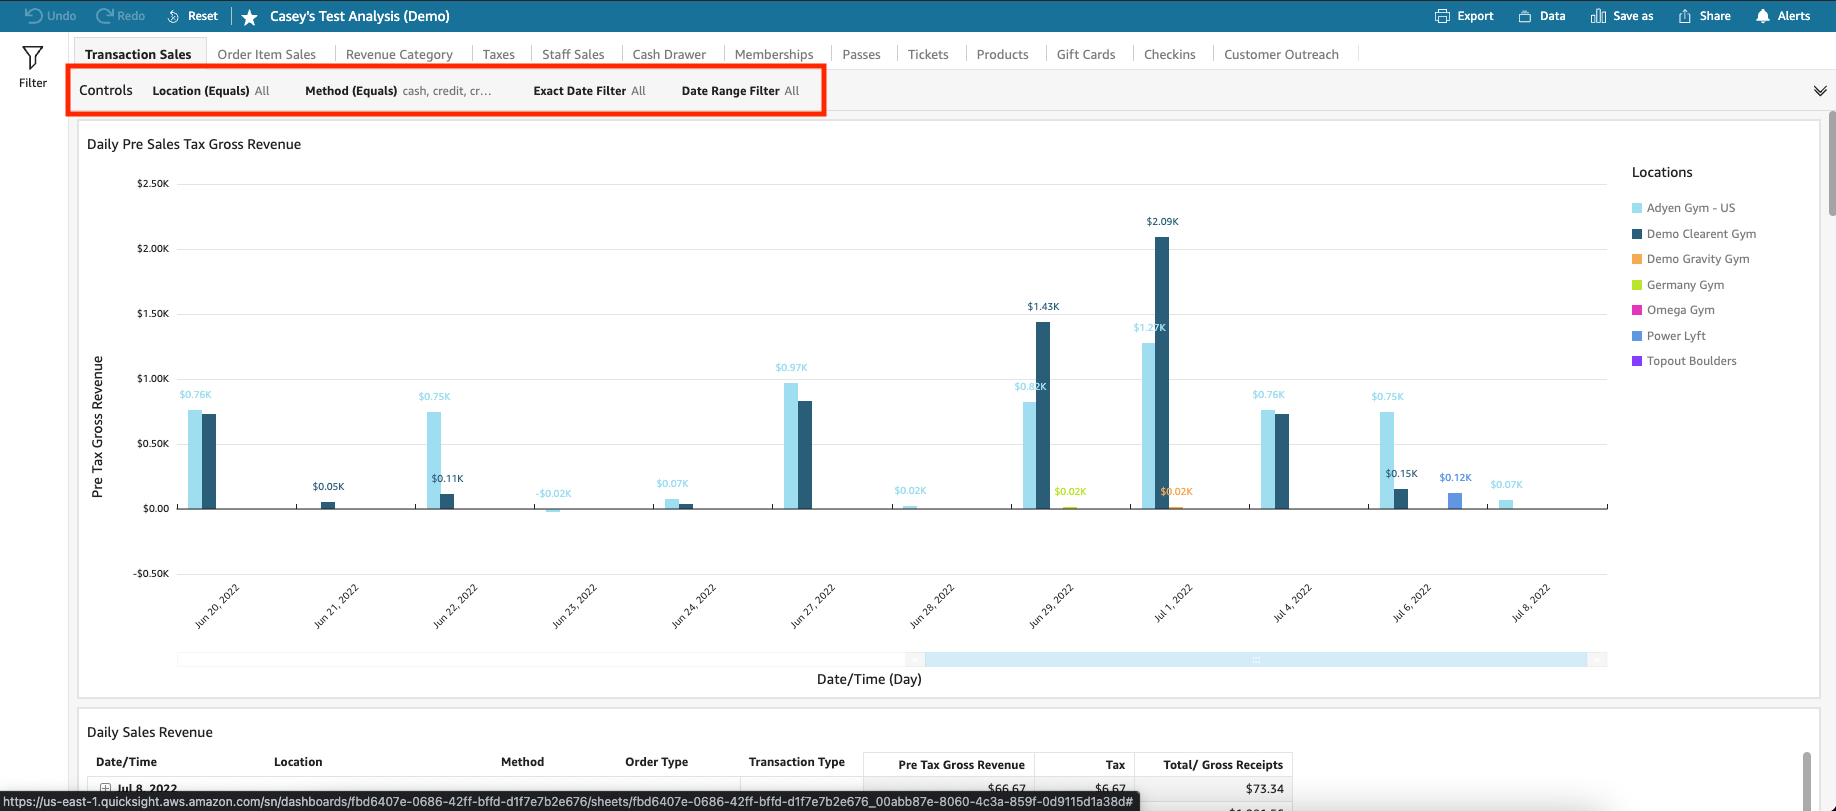Open the Location (Equals) control dropdown

[211, 91]
